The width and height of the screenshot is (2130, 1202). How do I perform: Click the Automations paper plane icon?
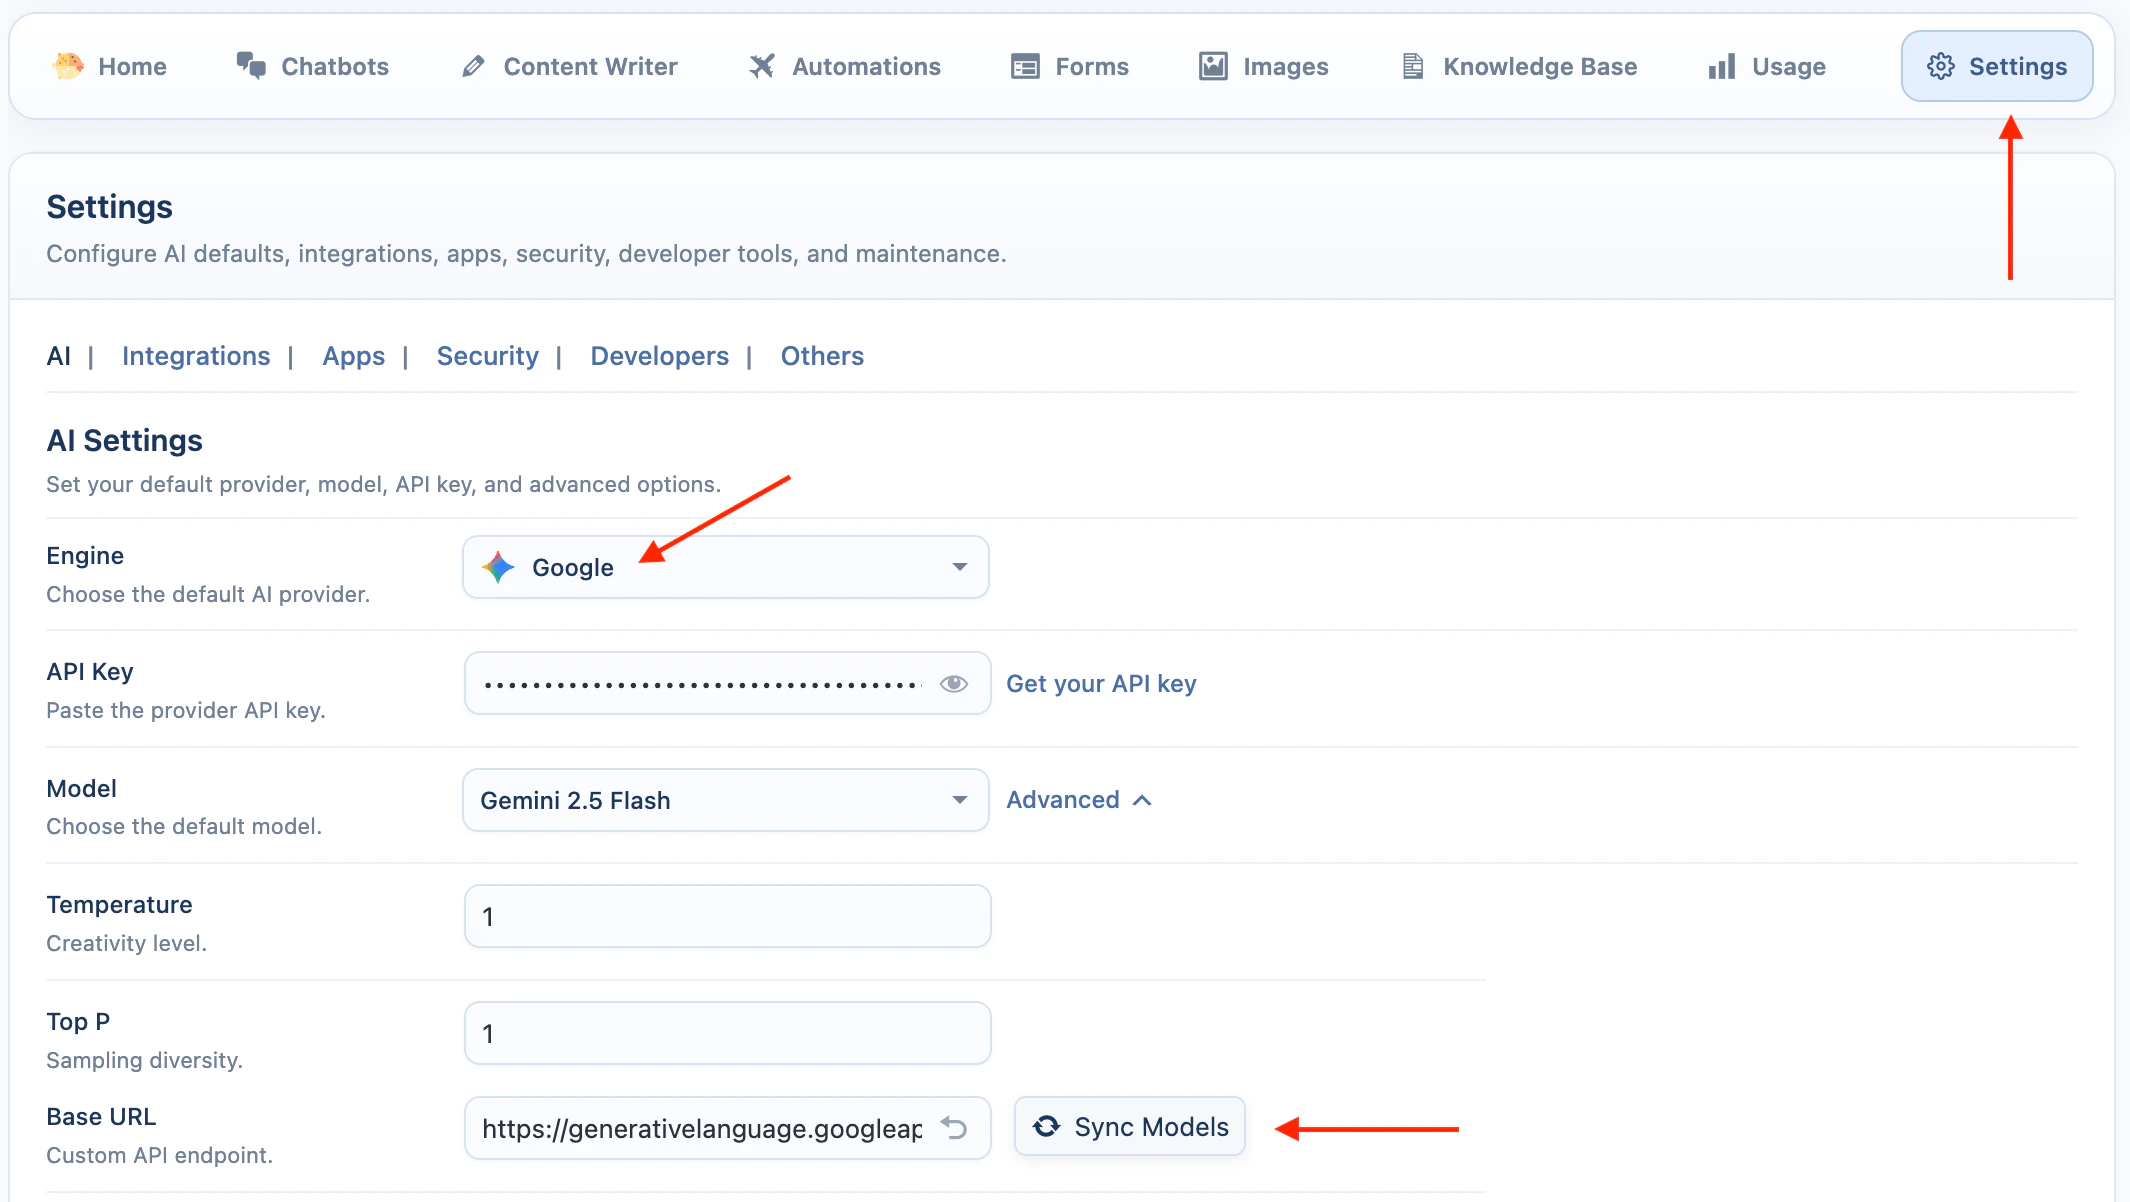pyautogui.click(x=762, y=66)
